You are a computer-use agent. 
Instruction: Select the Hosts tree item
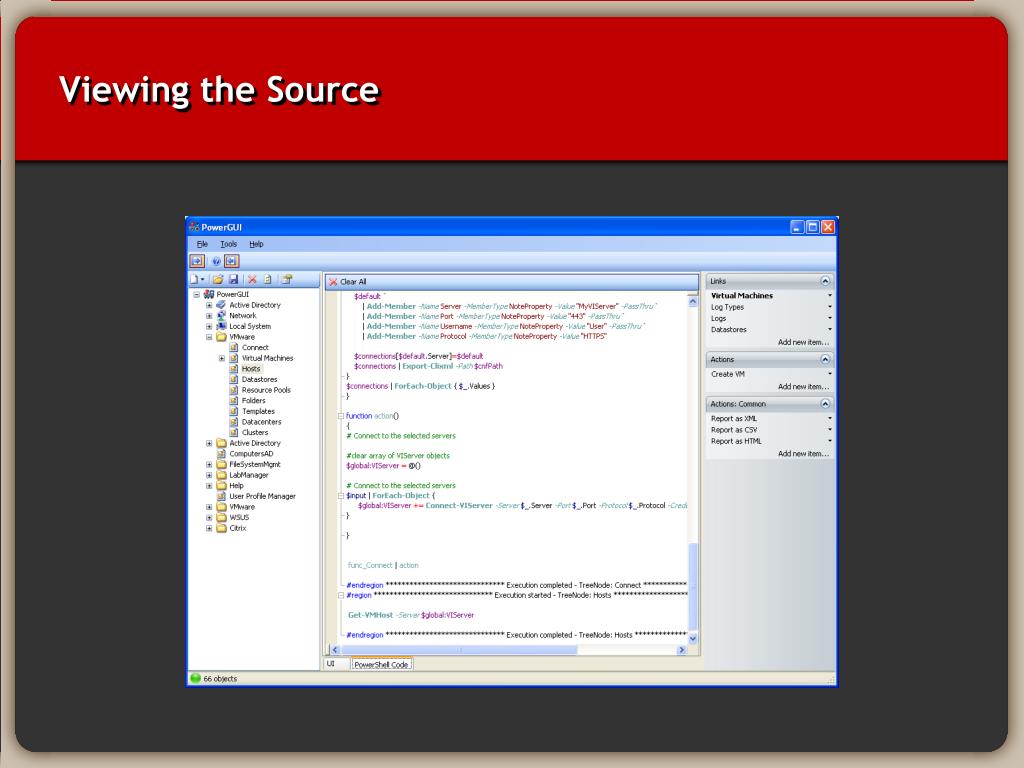click(x=251, y=368)
